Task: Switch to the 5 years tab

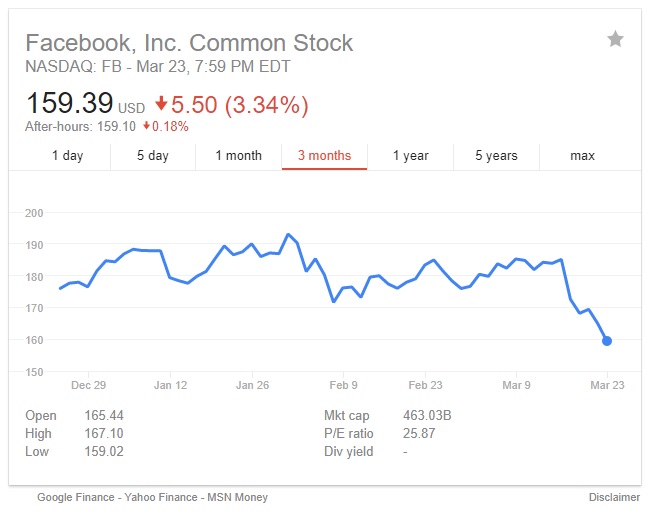Action: (496, 155)
